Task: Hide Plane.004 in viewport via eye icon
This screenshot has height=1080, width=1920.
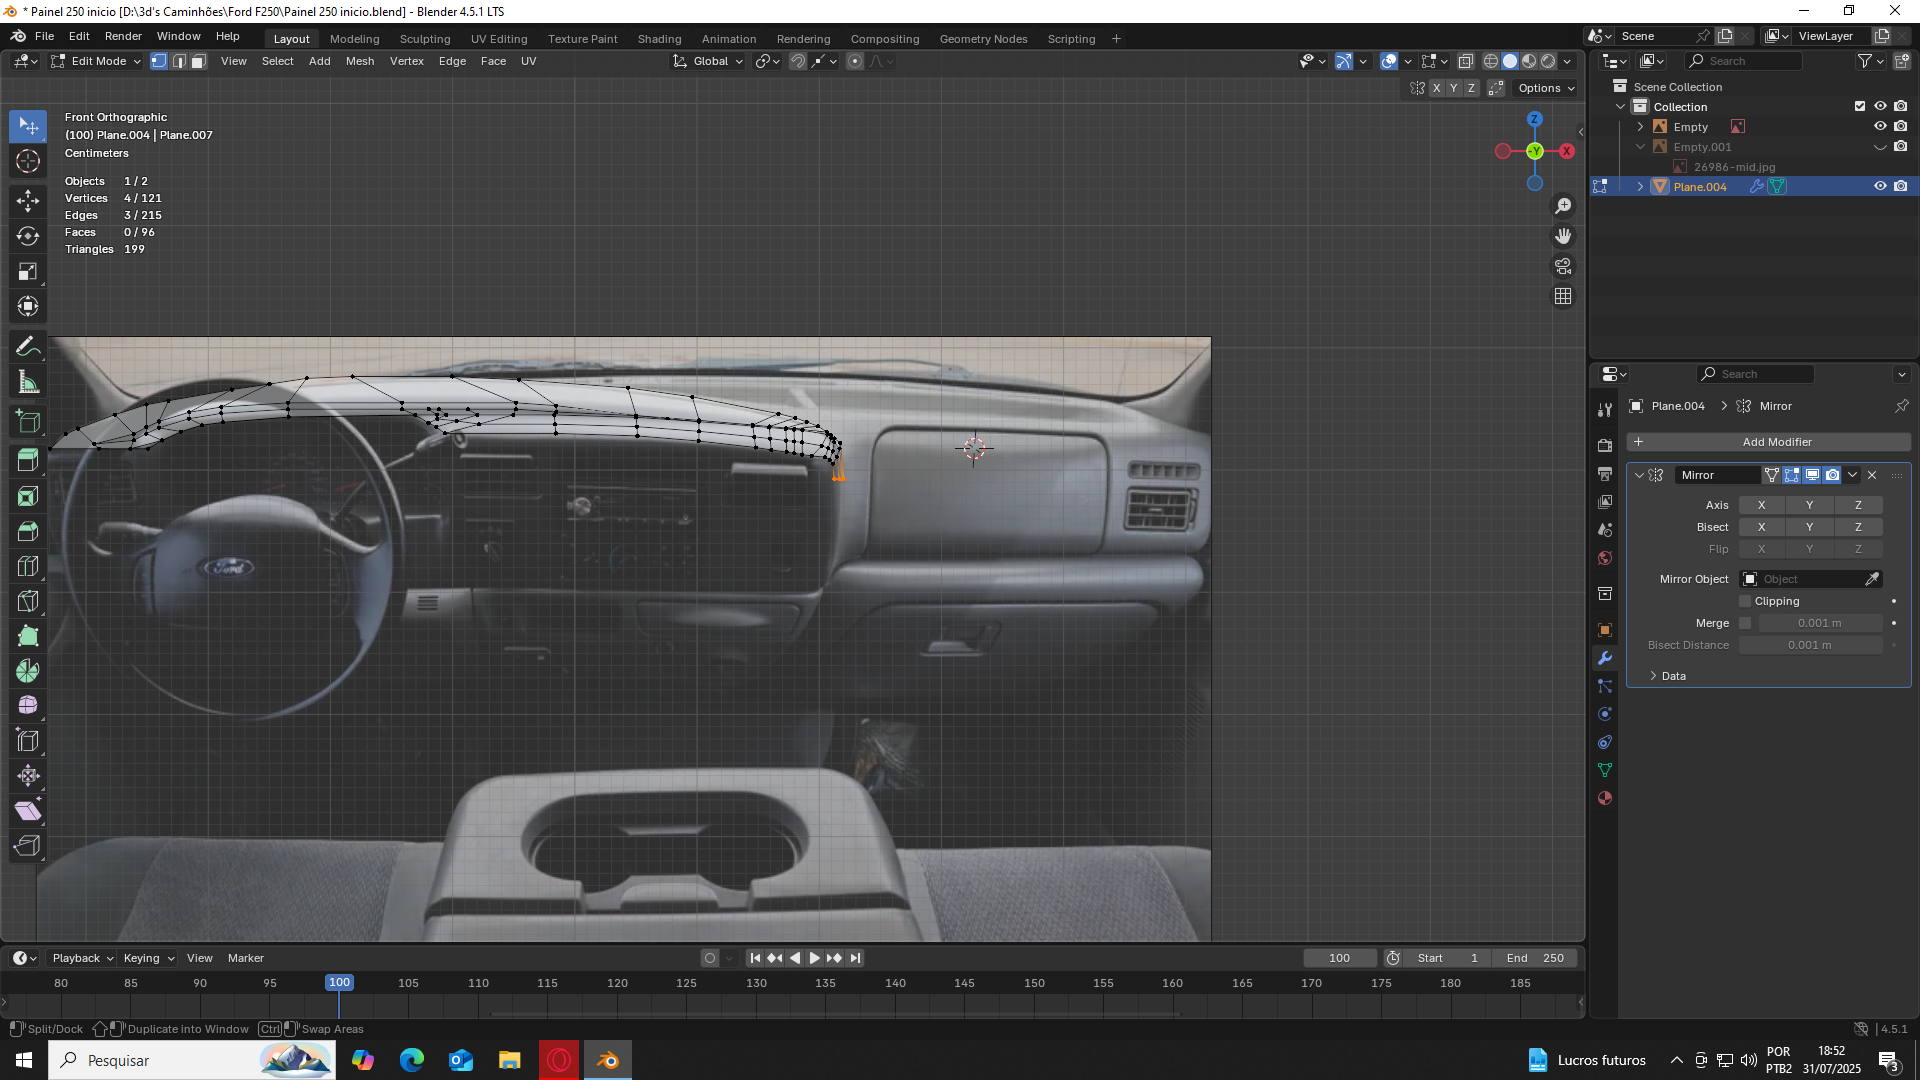Action: click(x=1880, y=187)
